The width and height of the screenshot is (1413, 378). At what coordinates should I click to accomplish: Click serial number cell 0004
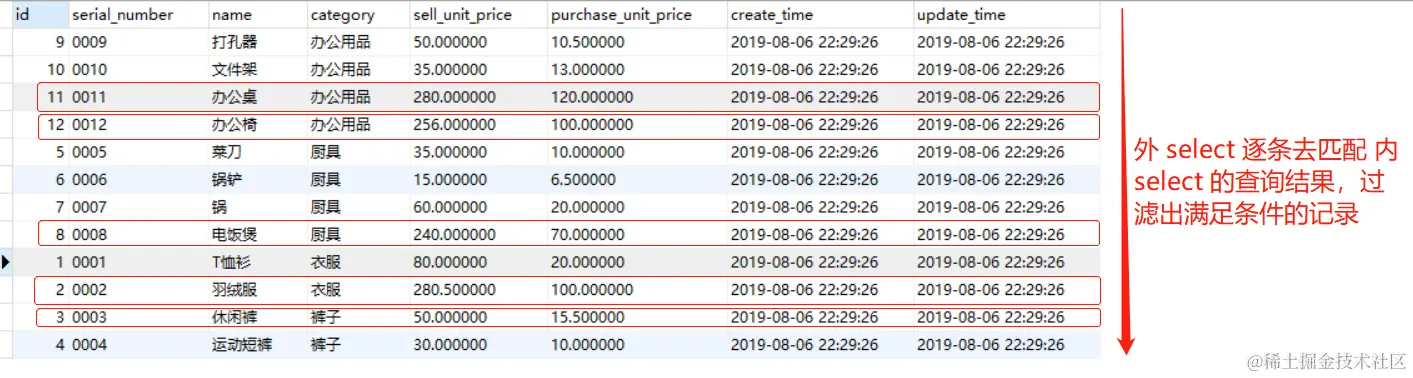click(138, 345)
